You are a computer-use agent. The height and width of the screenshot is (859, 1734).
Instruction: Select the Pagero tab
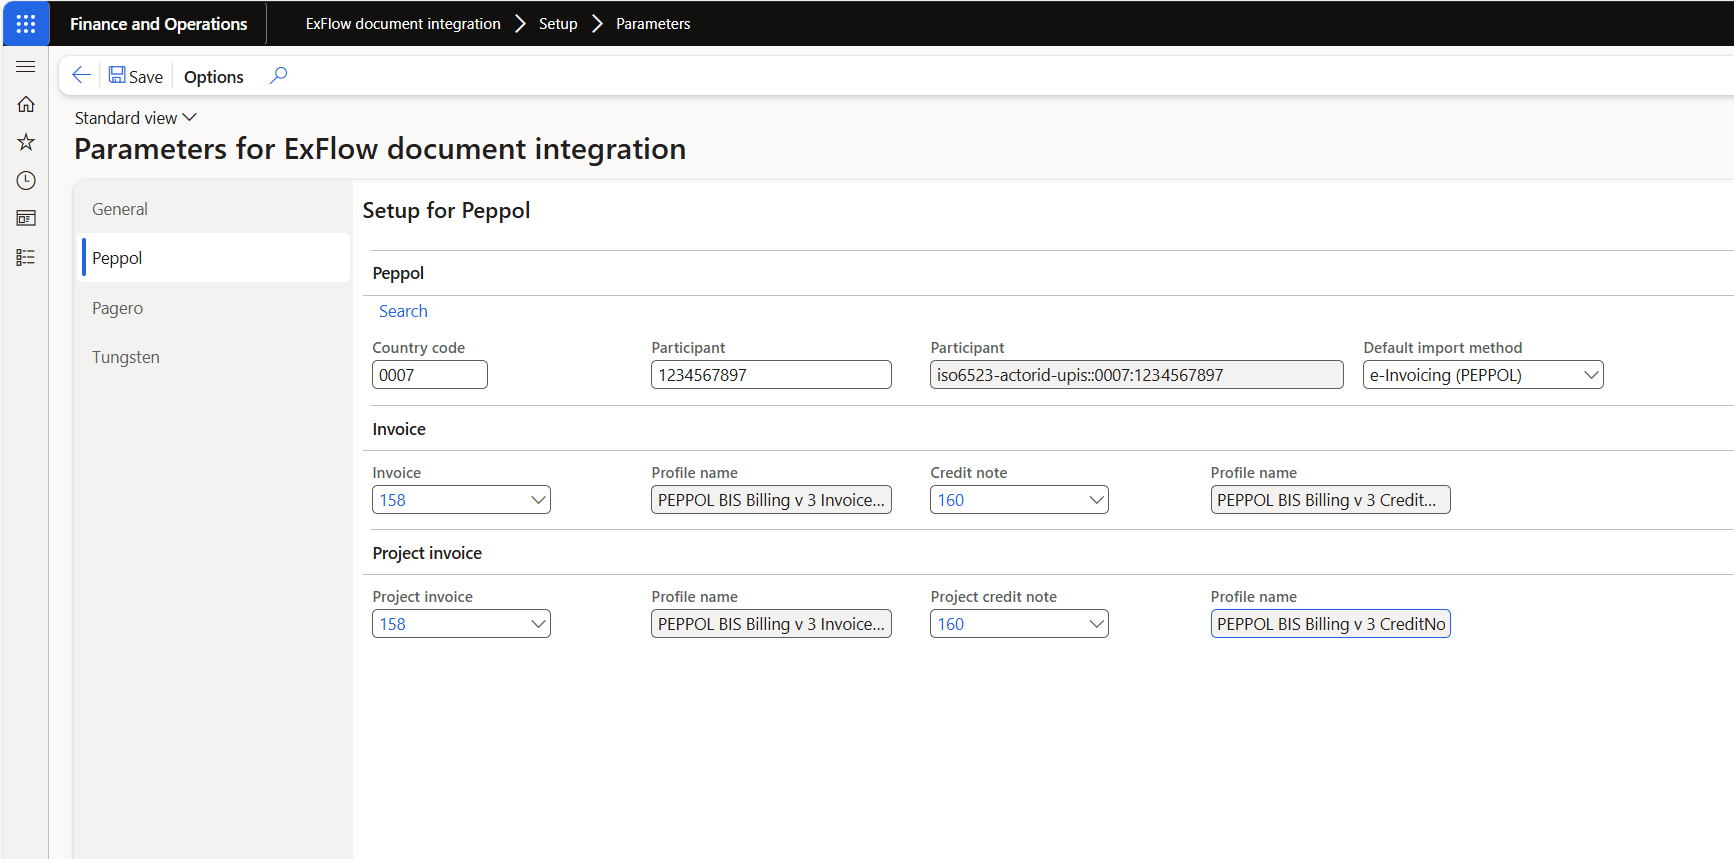tap(213, 308)
